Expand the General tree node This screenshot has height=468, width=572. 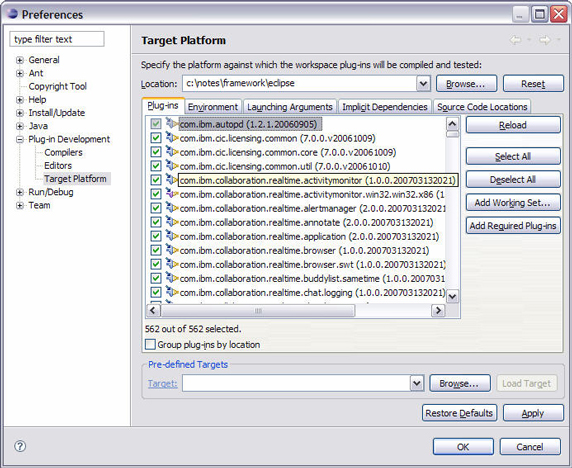(20, 60)
